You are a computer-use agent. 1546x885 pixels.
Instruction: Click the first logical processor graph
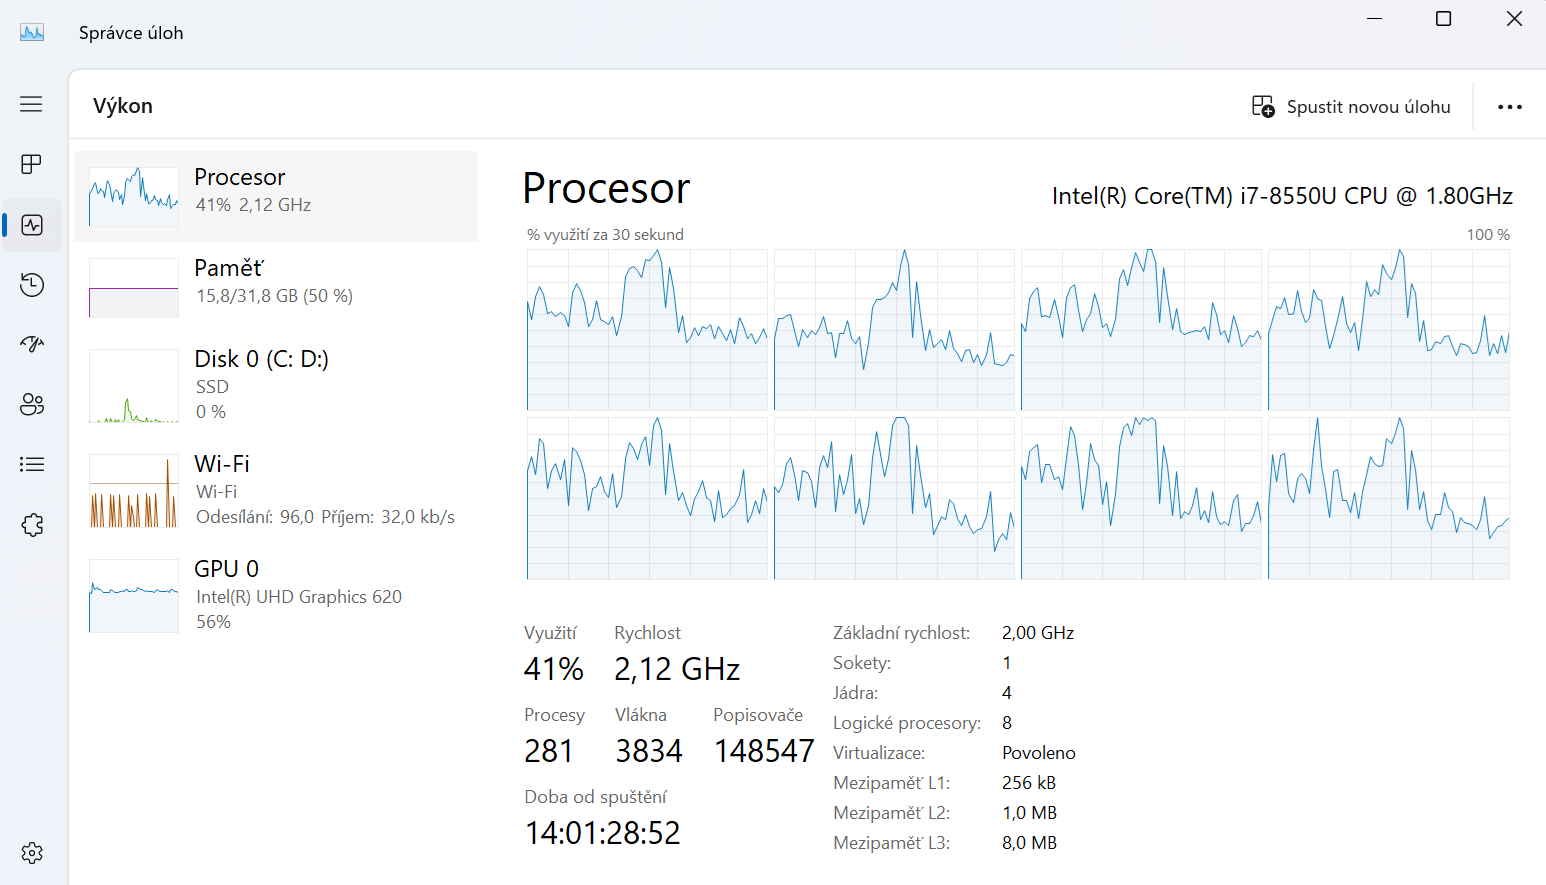[647, 330]
